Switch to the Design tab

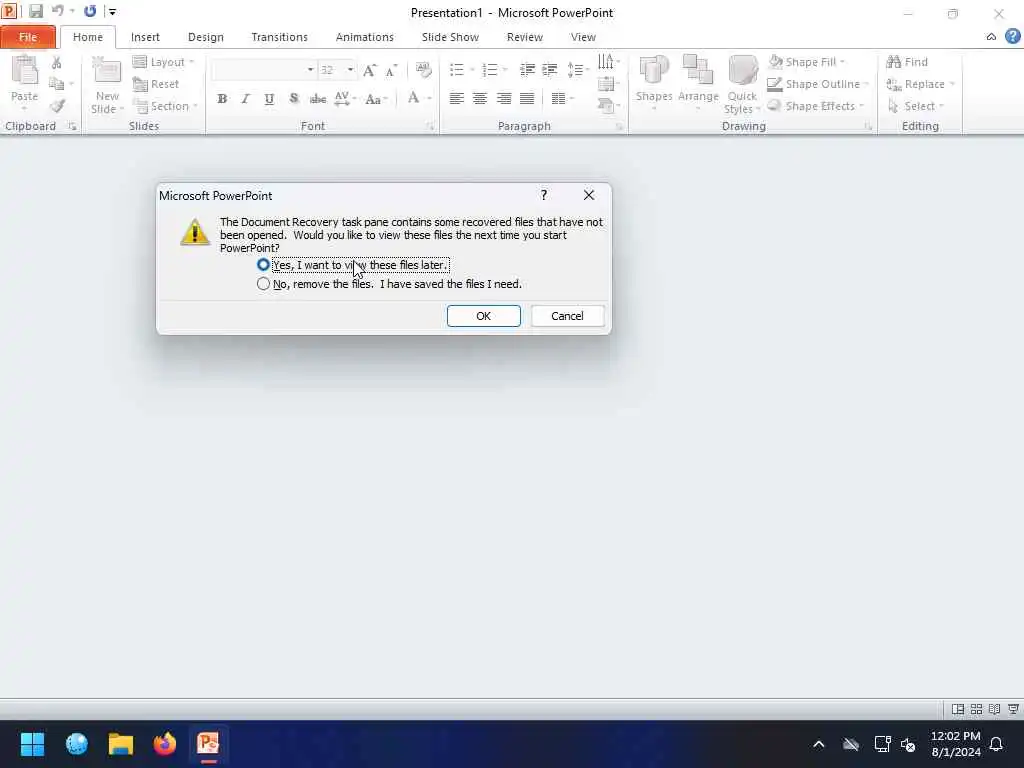pyautogui.click(x=206, y=37)
